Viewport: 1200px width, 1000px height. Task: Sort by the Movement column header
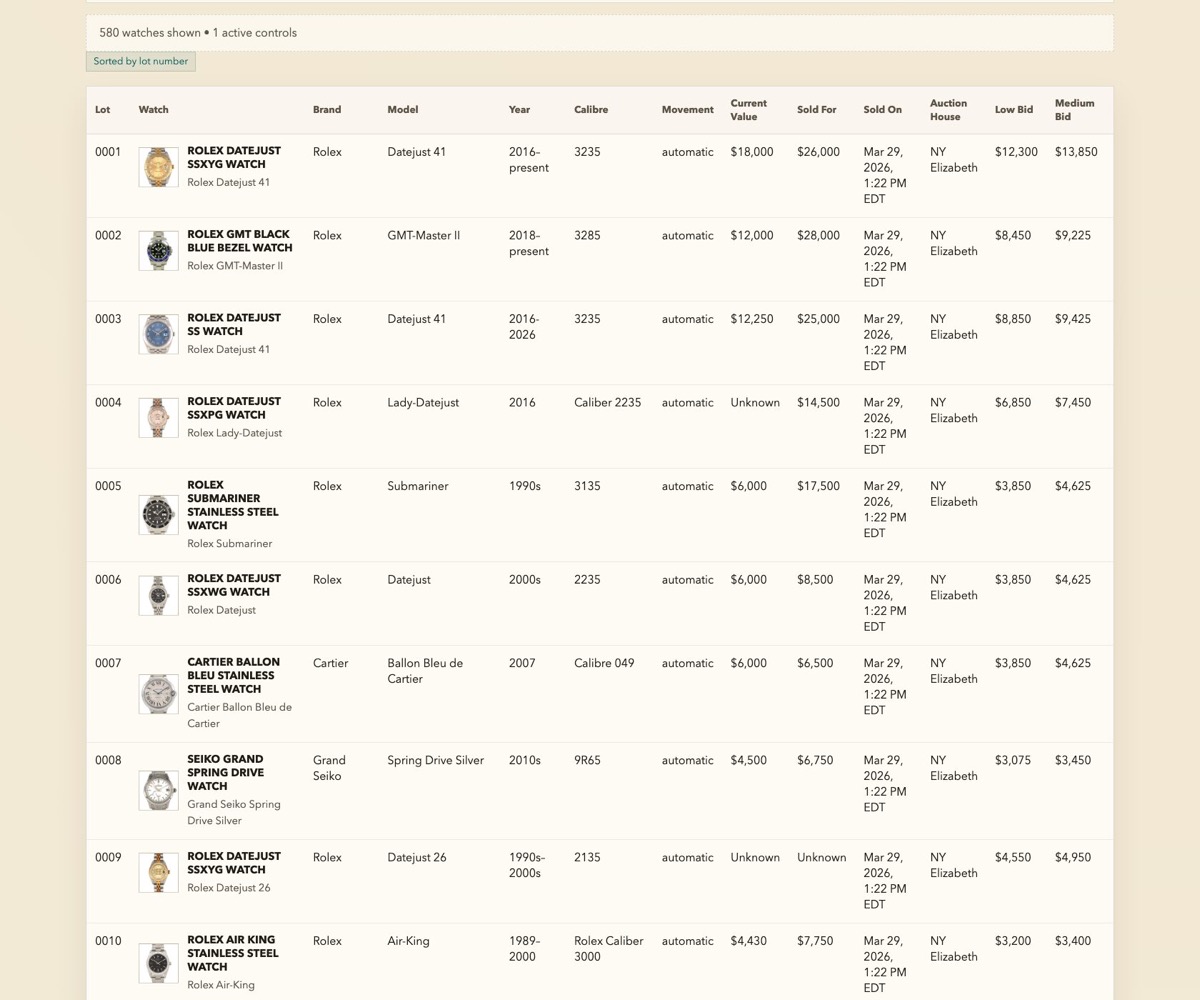(x=687, y=110)
